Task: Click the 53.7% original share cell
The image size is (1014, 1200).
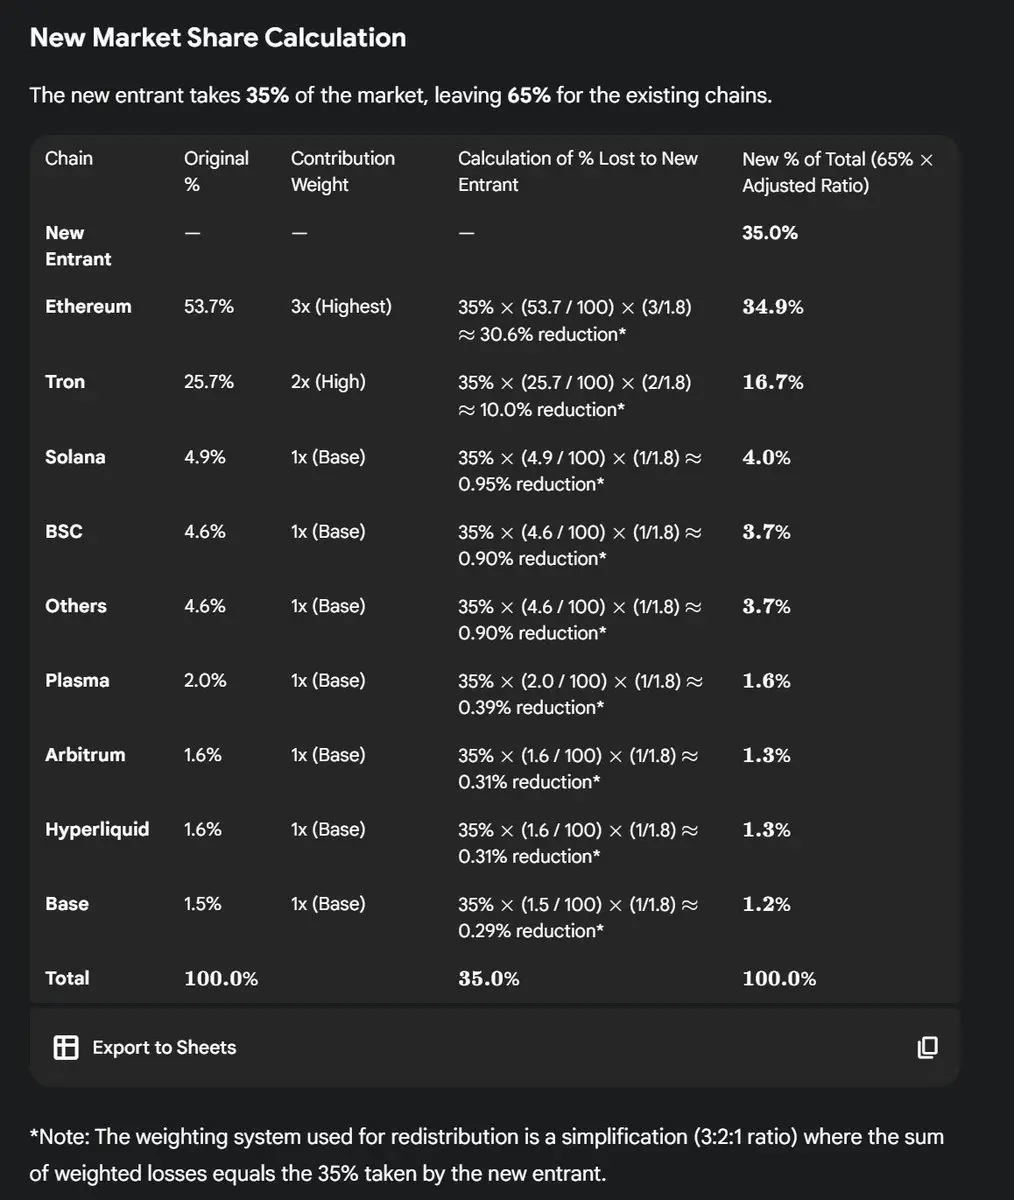Action: point(208,307)
